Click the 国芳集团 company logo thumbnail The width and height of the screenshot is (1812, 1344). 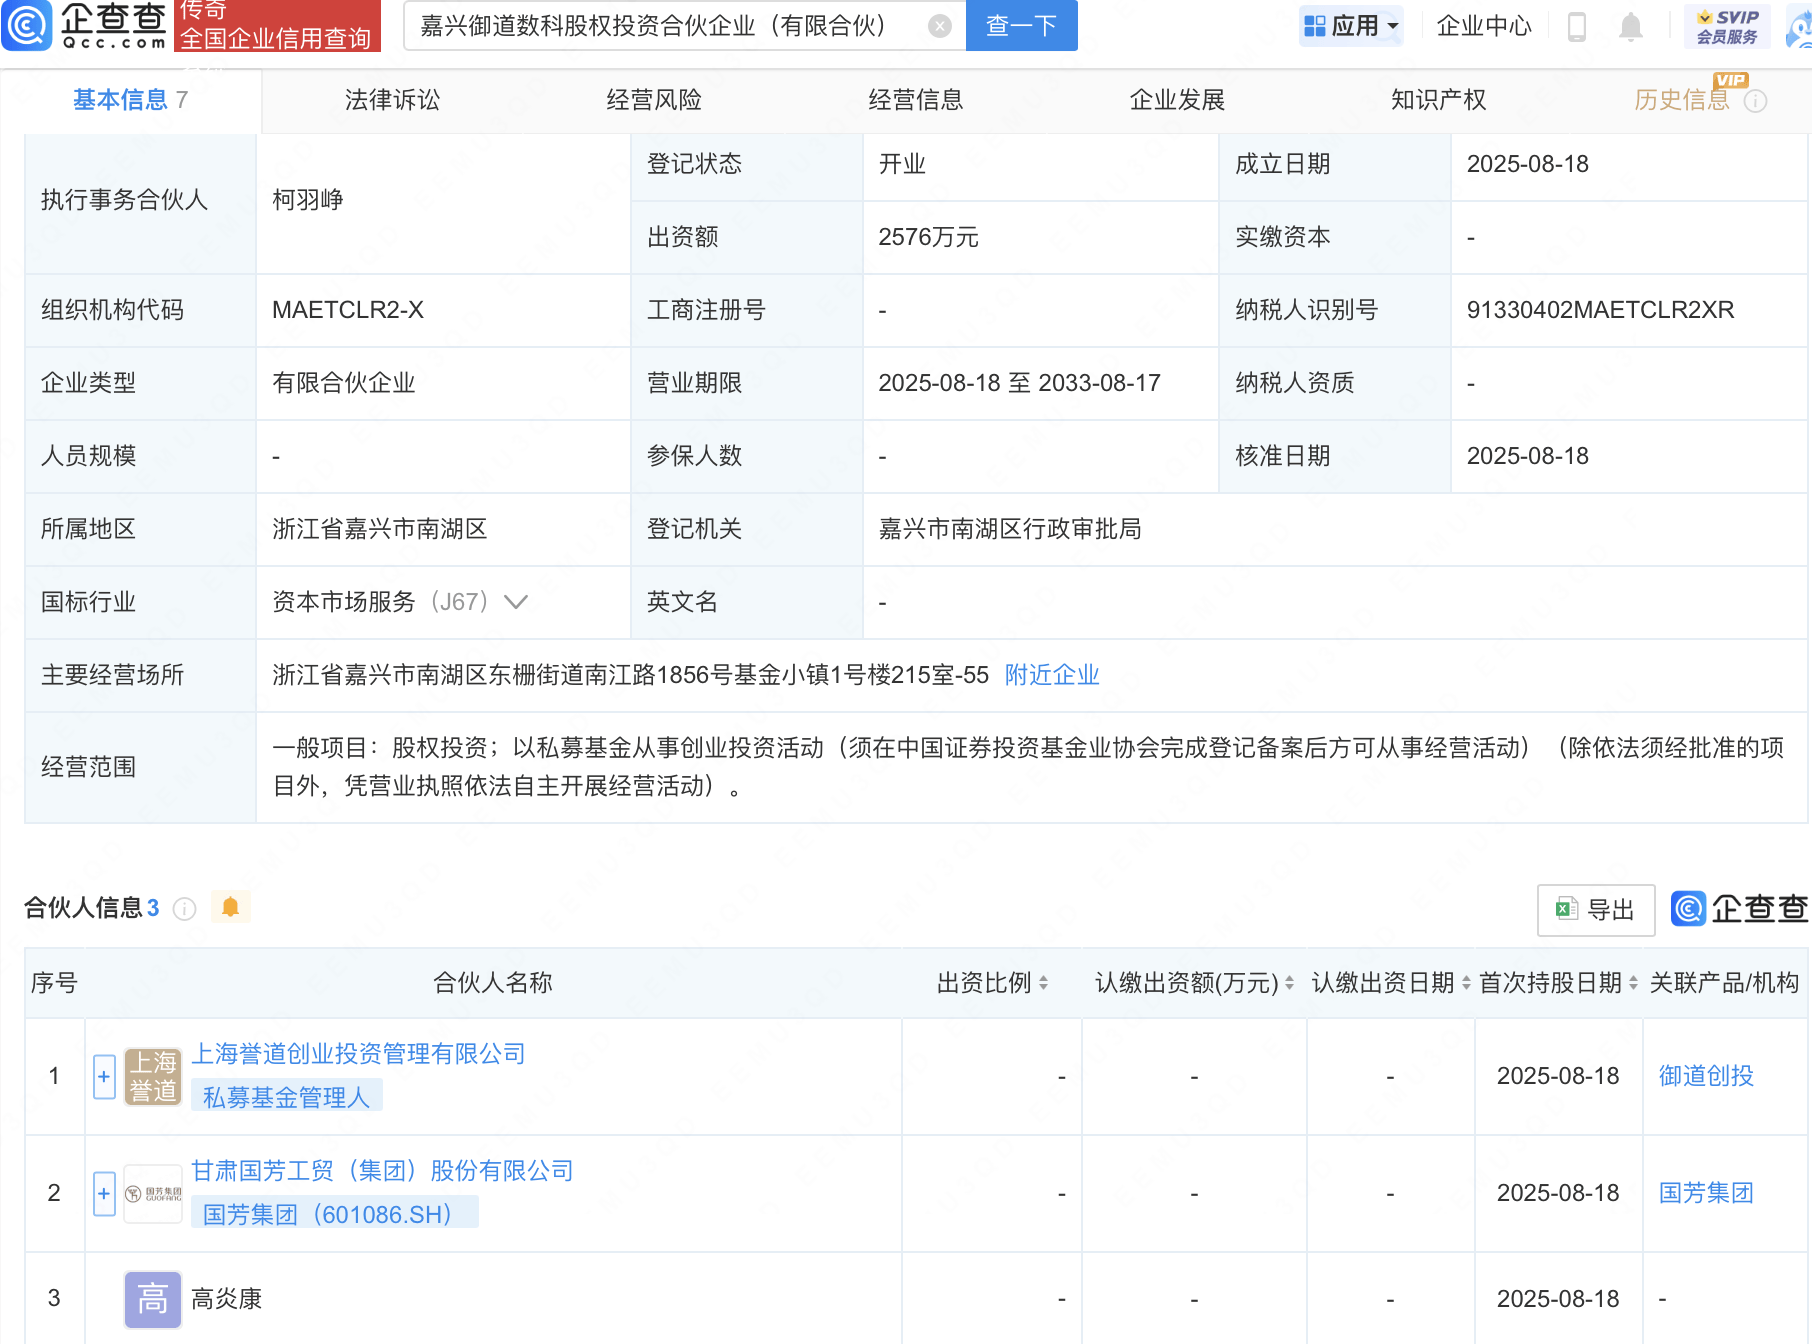153,1194
